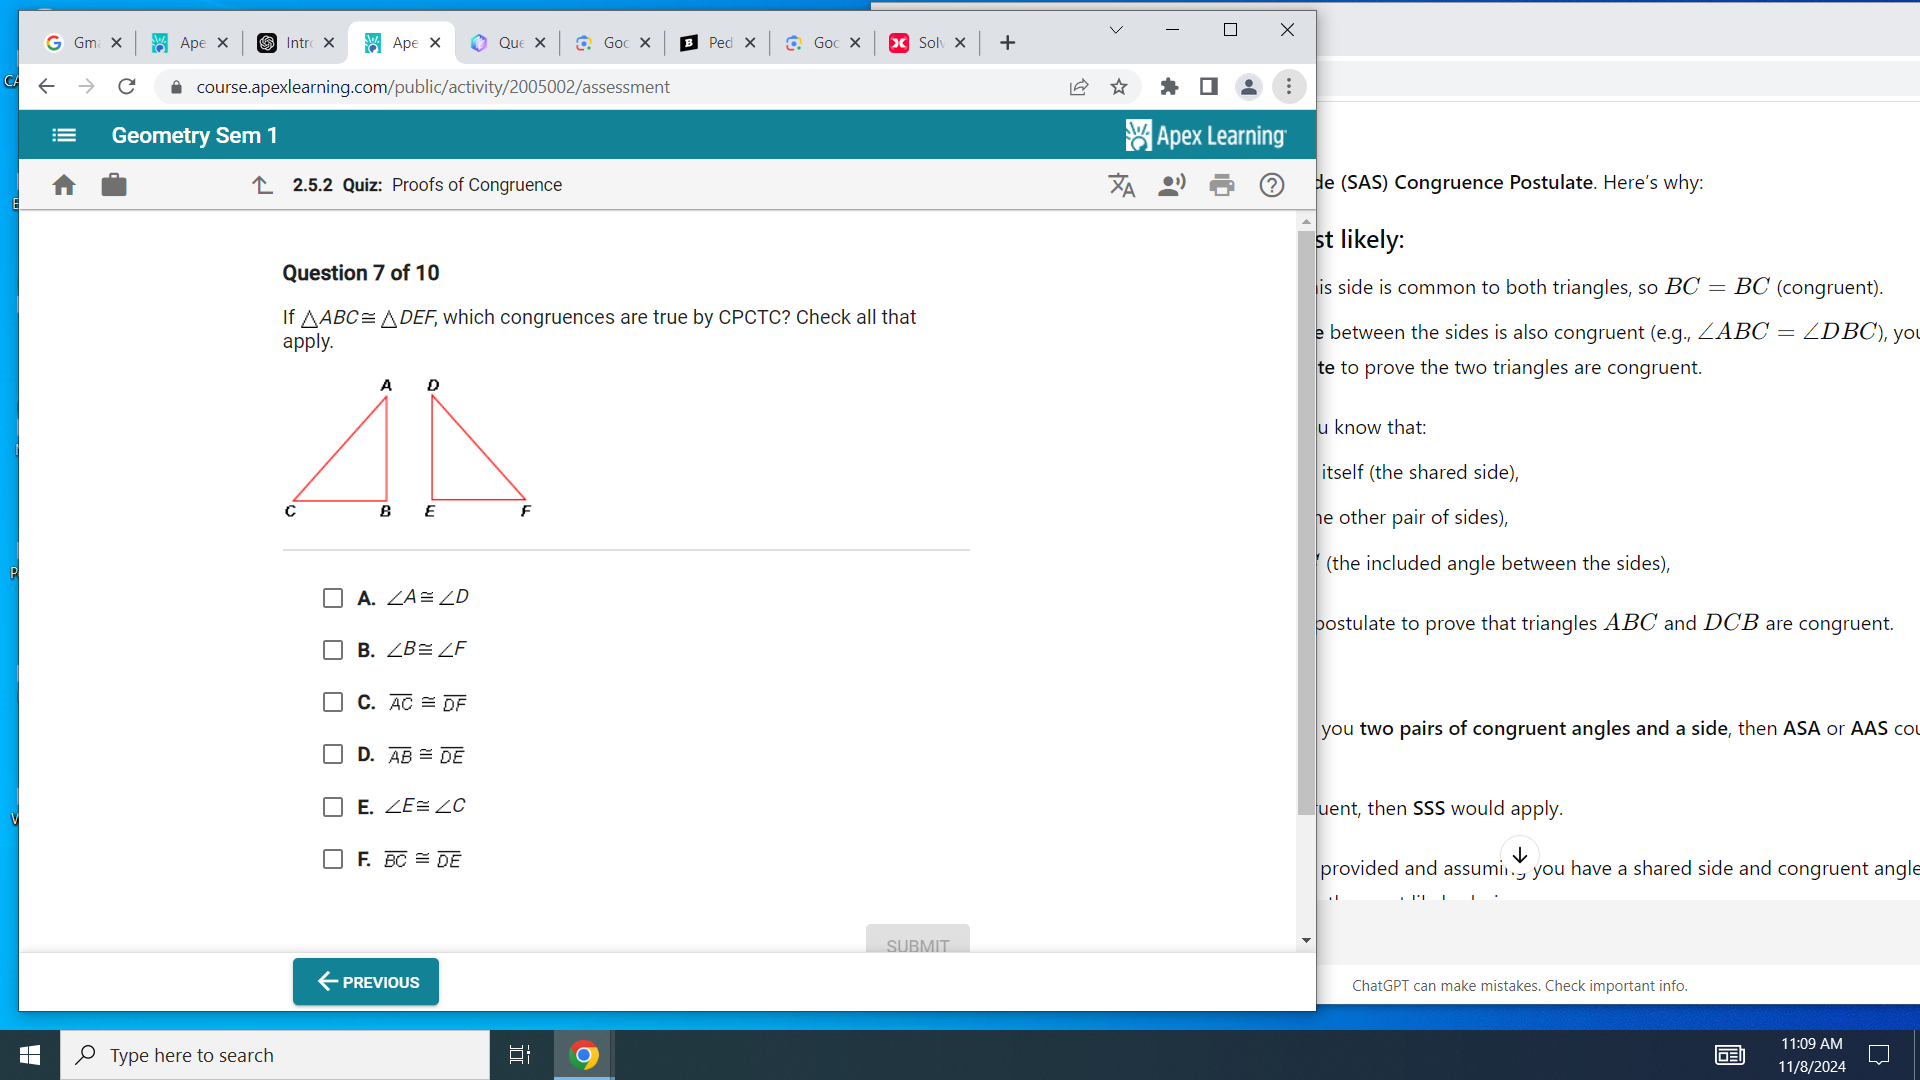This screenshot has width=1920, height=1080.
Task: Open the briefcase resources icon
Action: tap(114, 185)
